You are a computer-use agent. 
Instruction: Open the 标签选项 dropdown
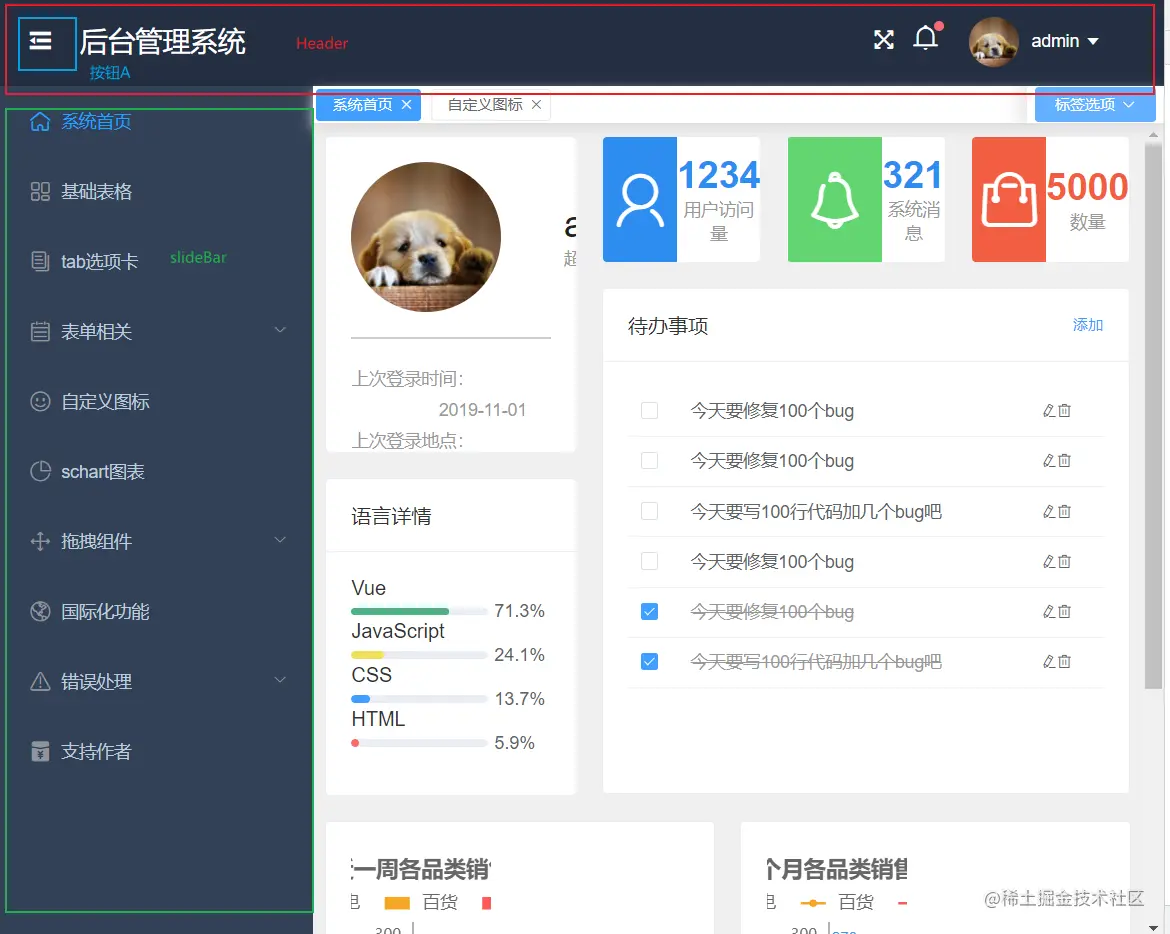coord(1095,104)
